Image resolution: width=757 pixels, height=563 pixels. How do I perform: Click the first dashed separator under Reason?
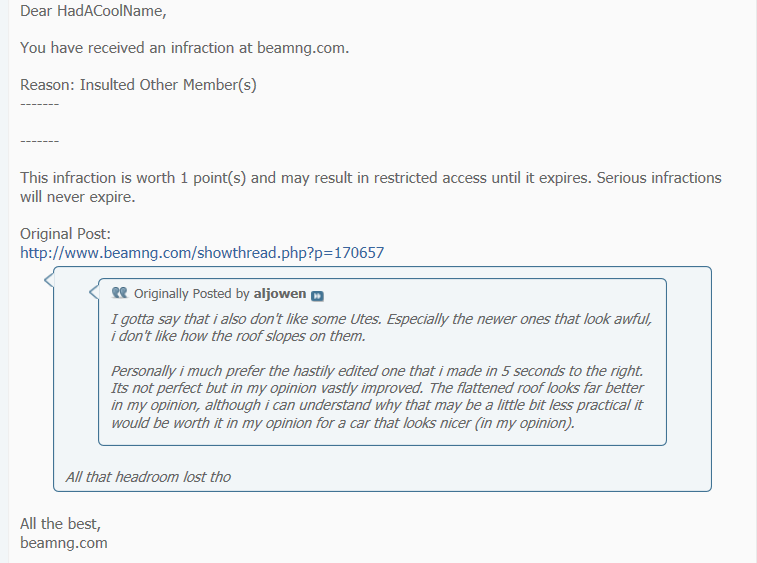click(x=40, y=104)
